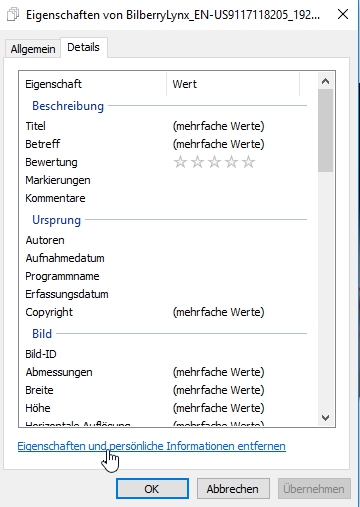Set Bewertung rating to two stars
The width and height of the screenshot is (360, 507).
(197, 162)
